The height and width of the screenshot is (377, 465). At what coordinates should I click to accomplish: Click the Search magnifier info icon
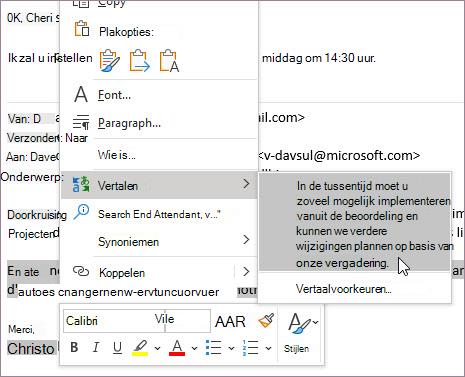[81, 212]
